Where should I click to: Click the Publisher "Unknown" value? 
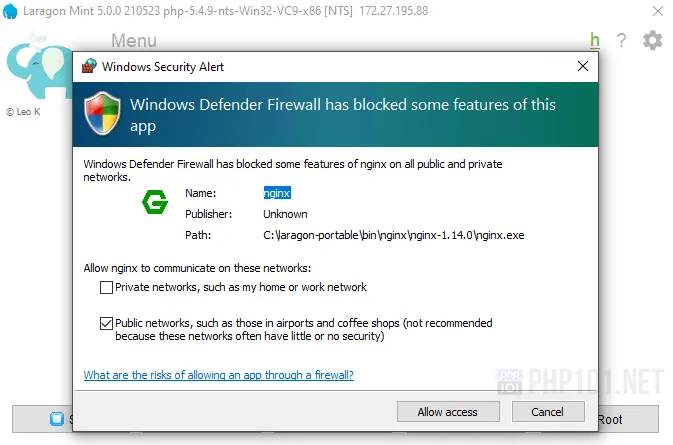(x=285, y=214)
